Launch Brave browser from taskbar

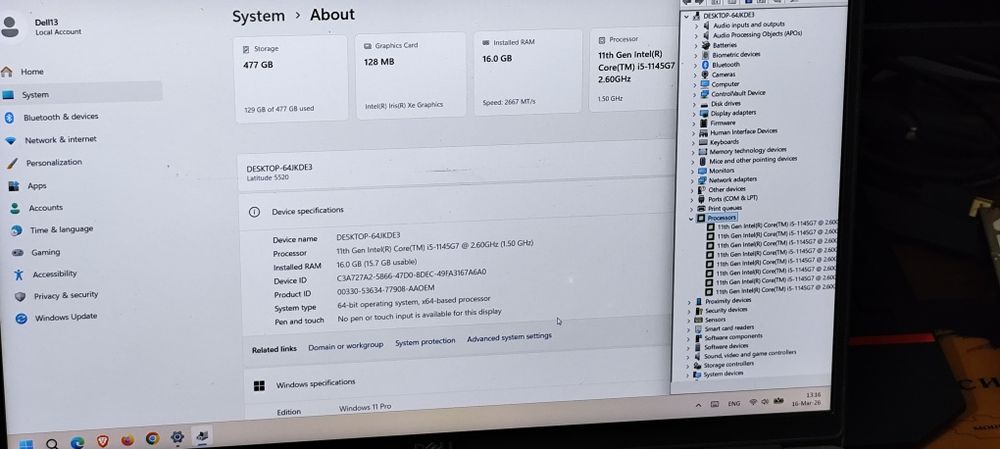tap(102, 441)
